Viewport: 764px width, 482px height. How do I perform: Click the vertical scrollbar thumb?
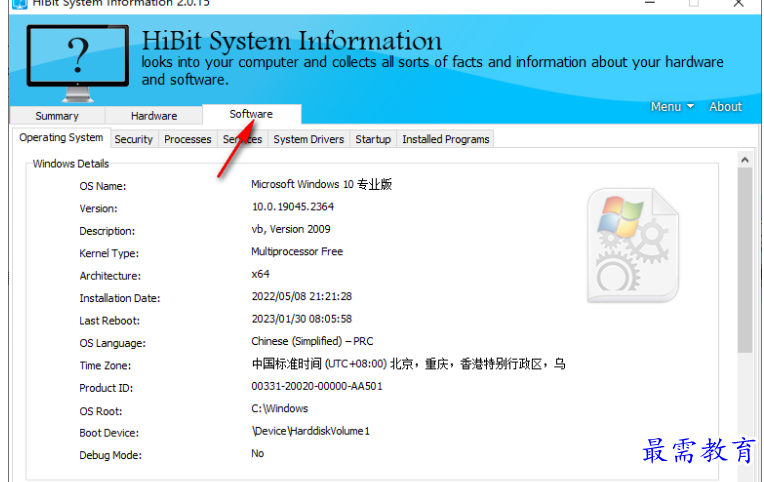tap(745, 260)
